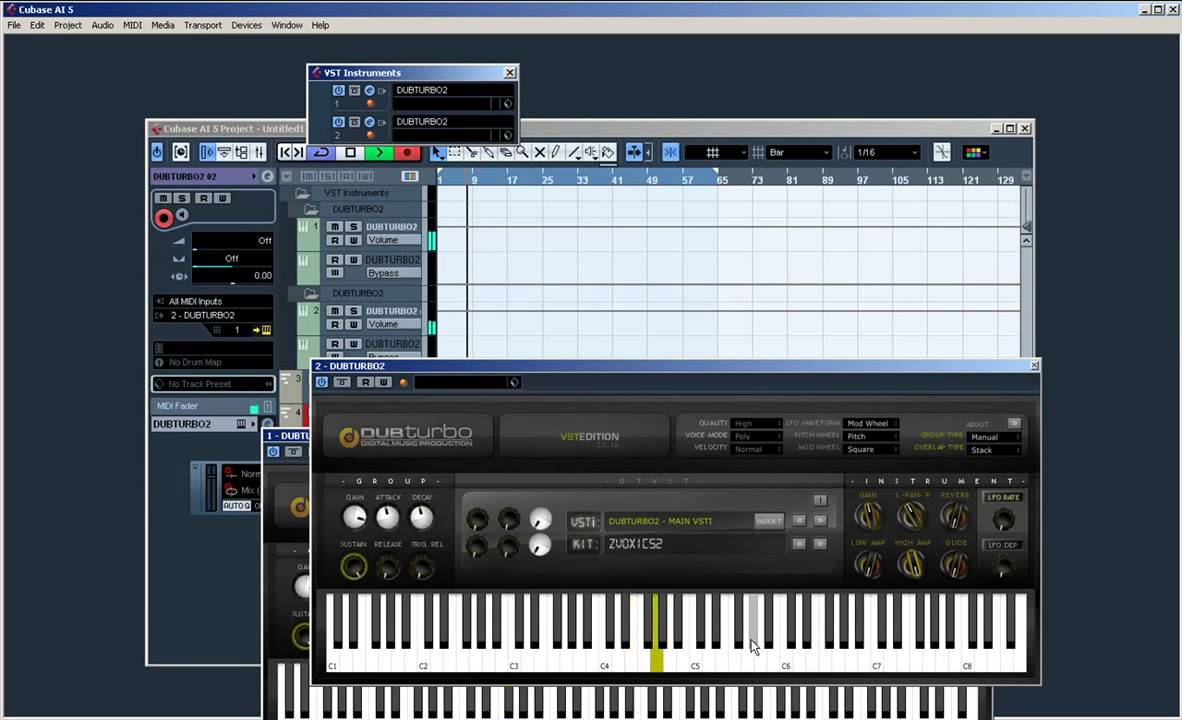
Task: Enable Read automation on track 1 Volume lane
Action: pos(335,240)
